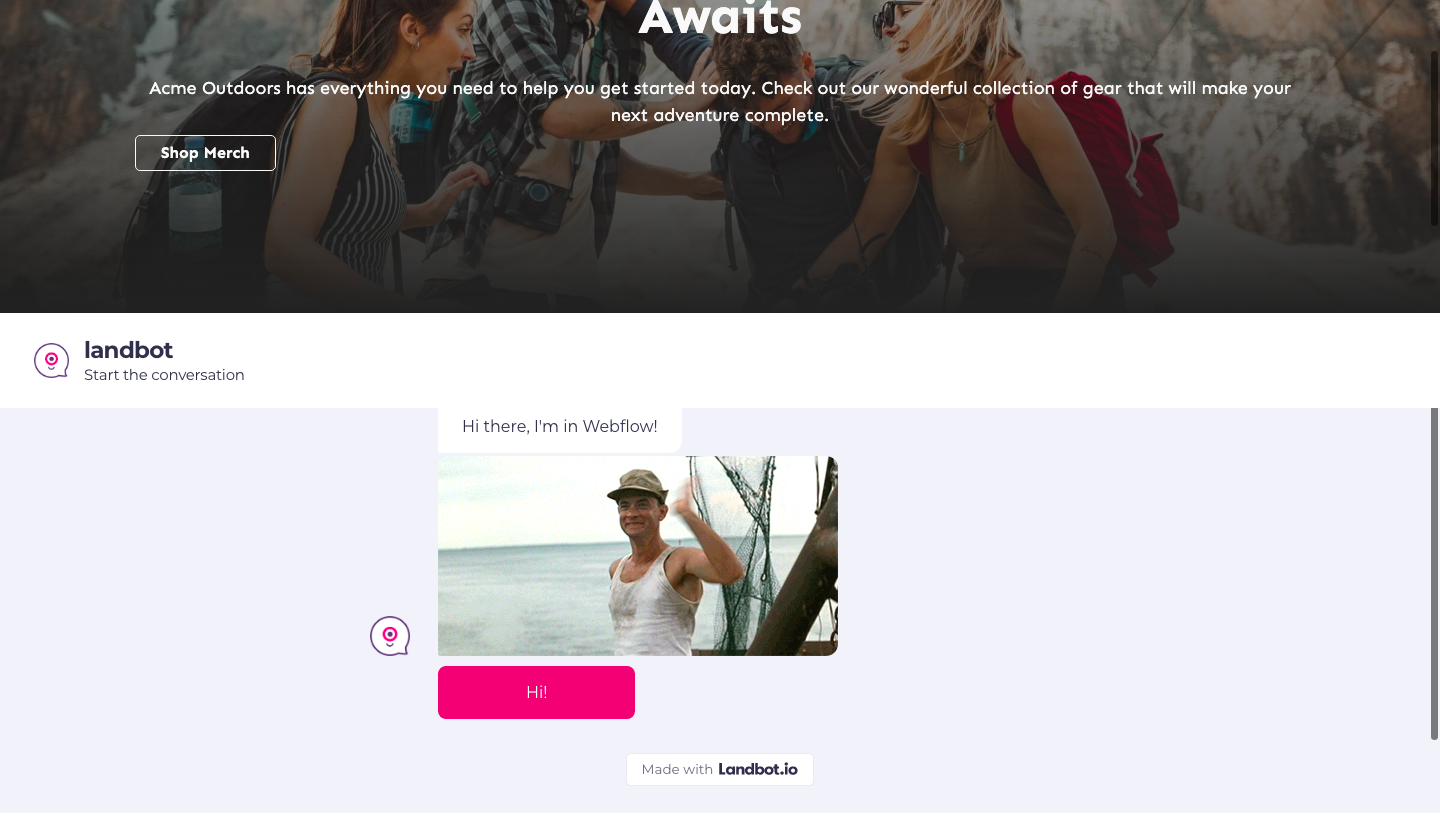Open the waving man GIF message
Viewport: 1440px width, 819px height.
(638, 556)
